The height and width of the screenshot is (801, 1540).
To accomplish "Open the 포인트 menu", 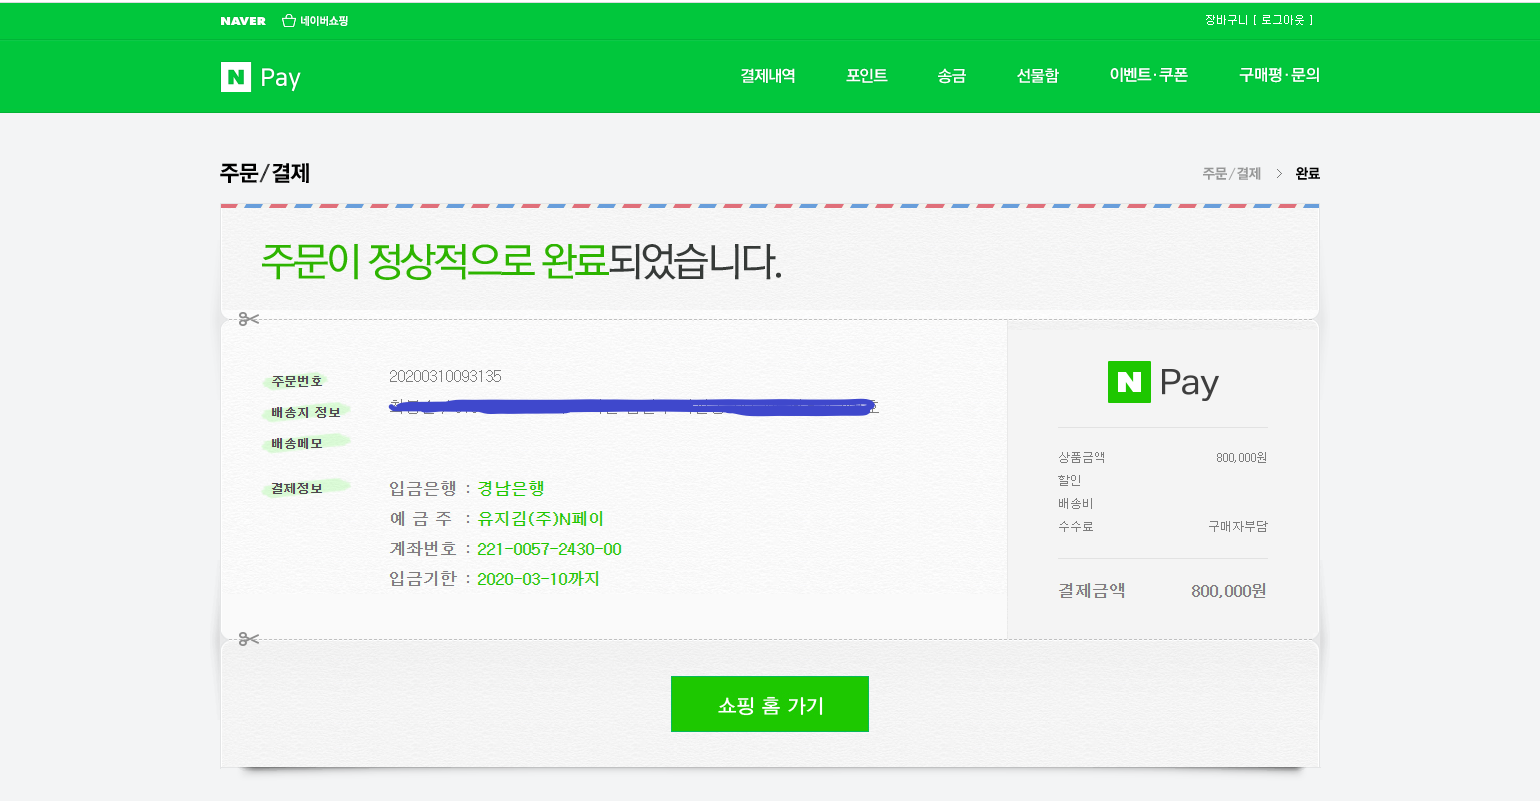I will 867,76.
